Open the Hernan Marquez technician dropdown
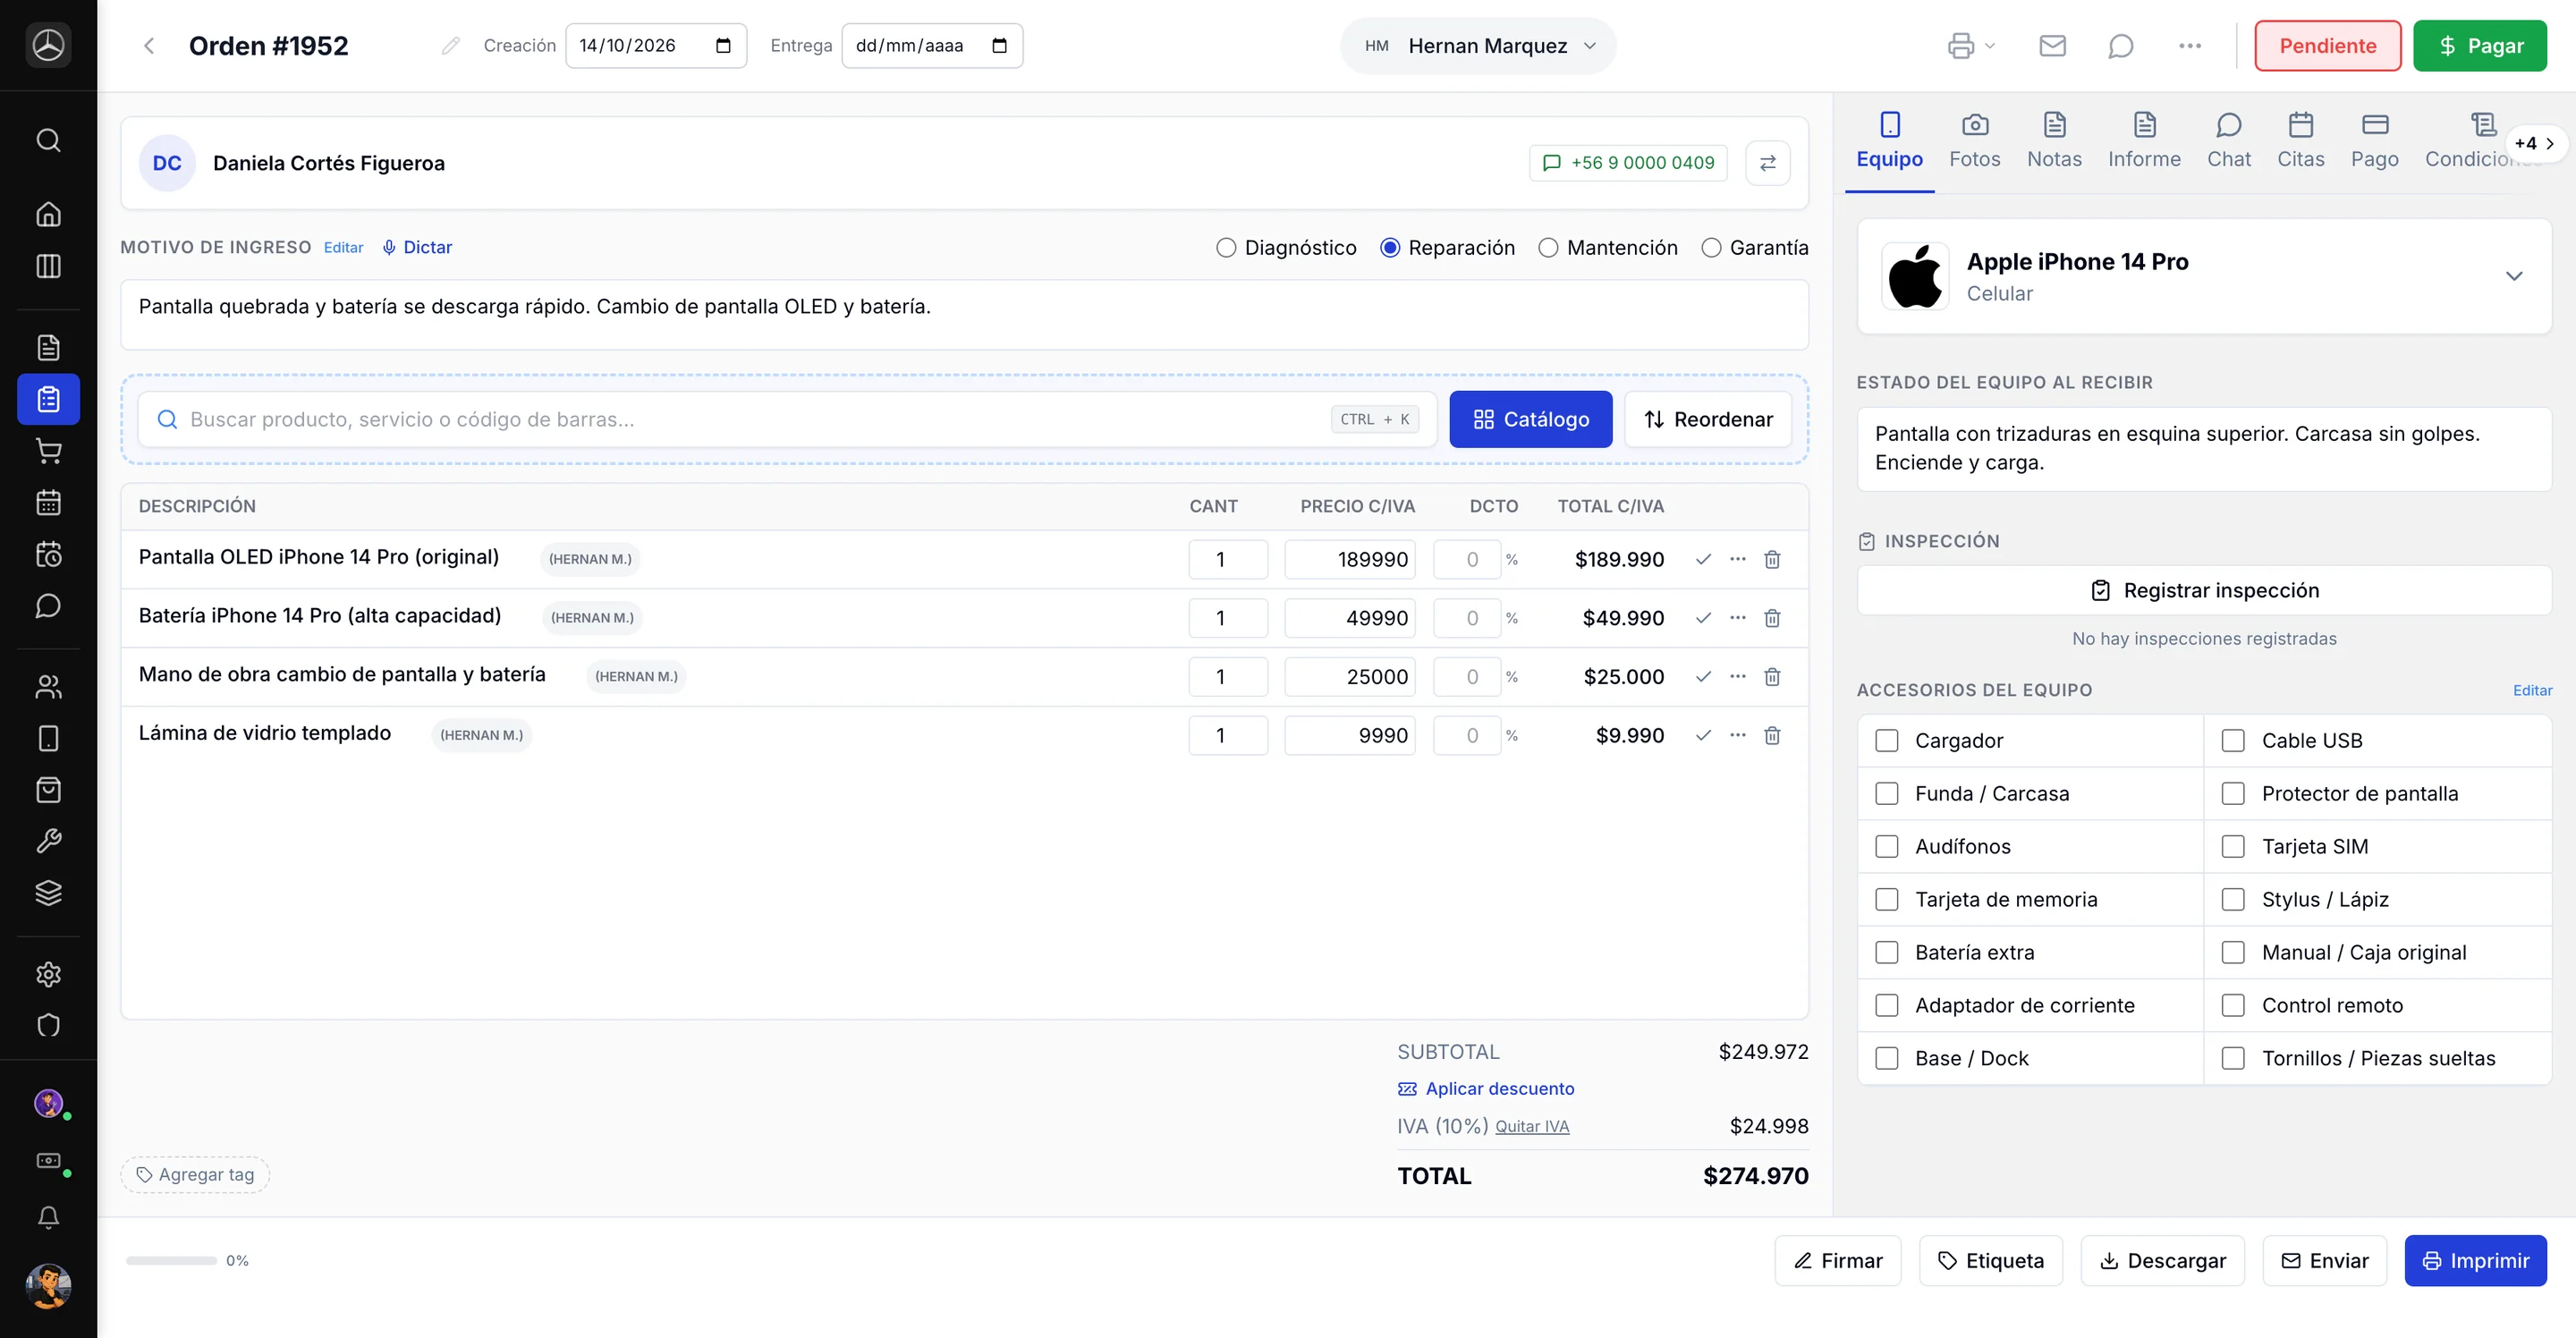Screen dimensions: 2576x1338 [x=1478, y=46]
